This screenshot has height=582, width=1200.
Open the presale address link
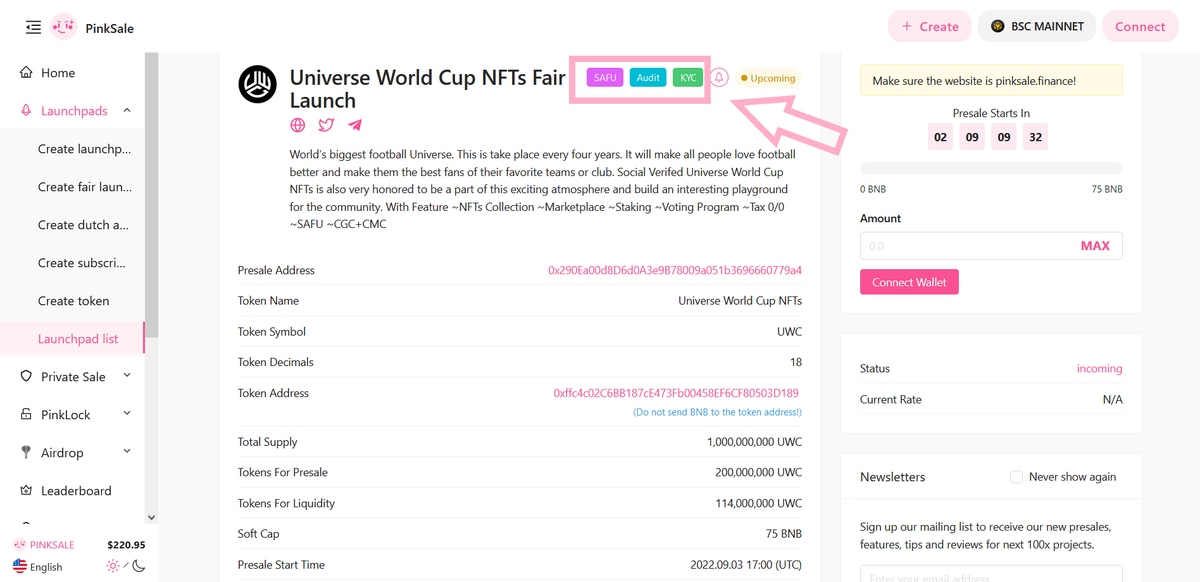(x=675, y=270)
